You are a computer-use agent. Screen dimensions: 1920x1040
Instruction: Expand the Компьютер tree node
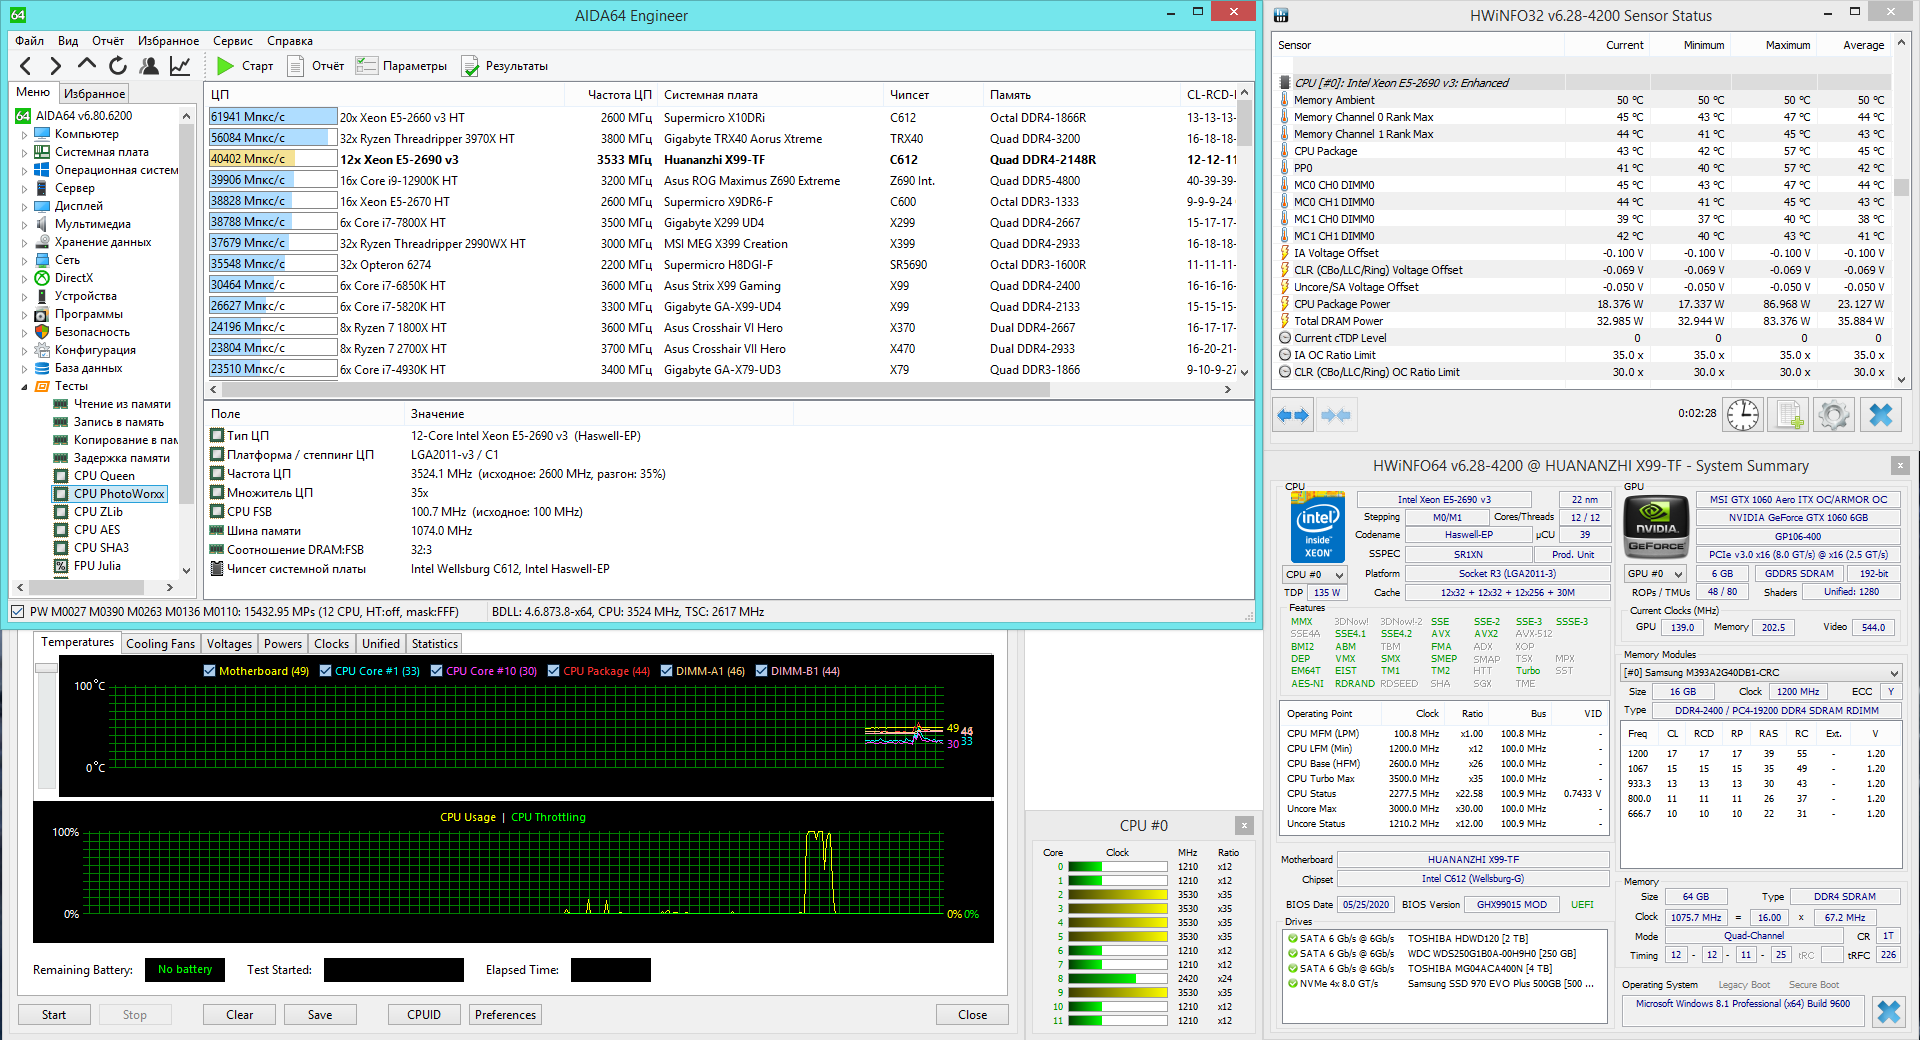click(x=25, y=134)
